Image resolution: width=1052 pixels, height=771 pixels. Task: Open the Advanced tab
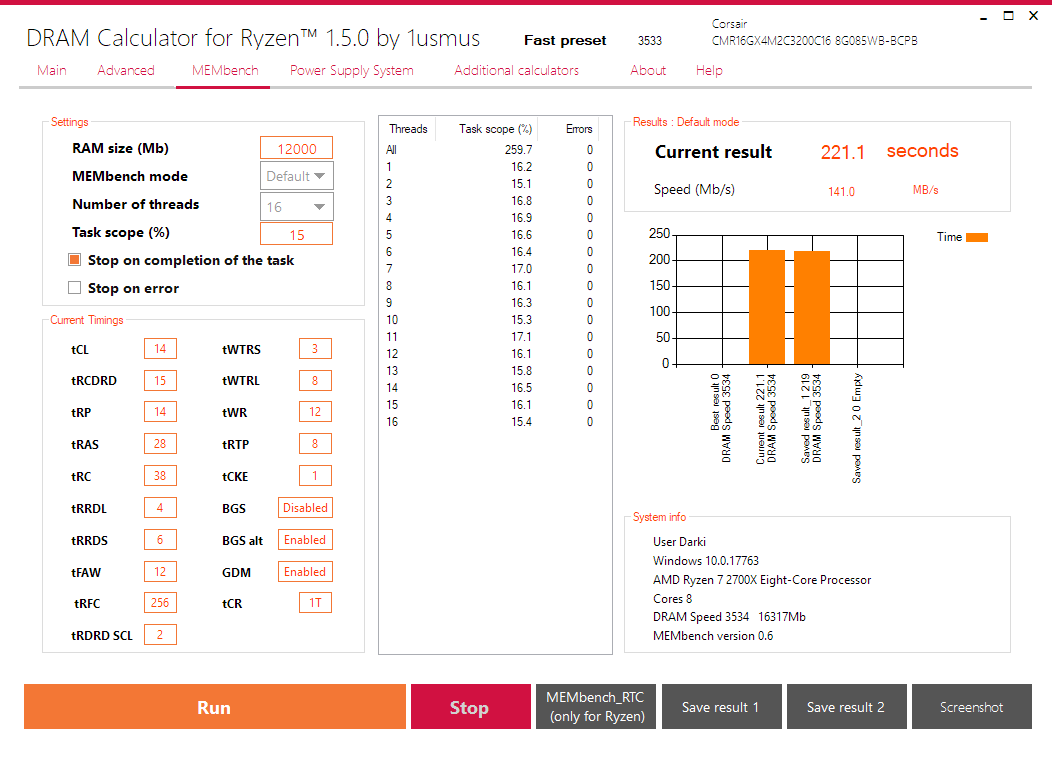125,70
